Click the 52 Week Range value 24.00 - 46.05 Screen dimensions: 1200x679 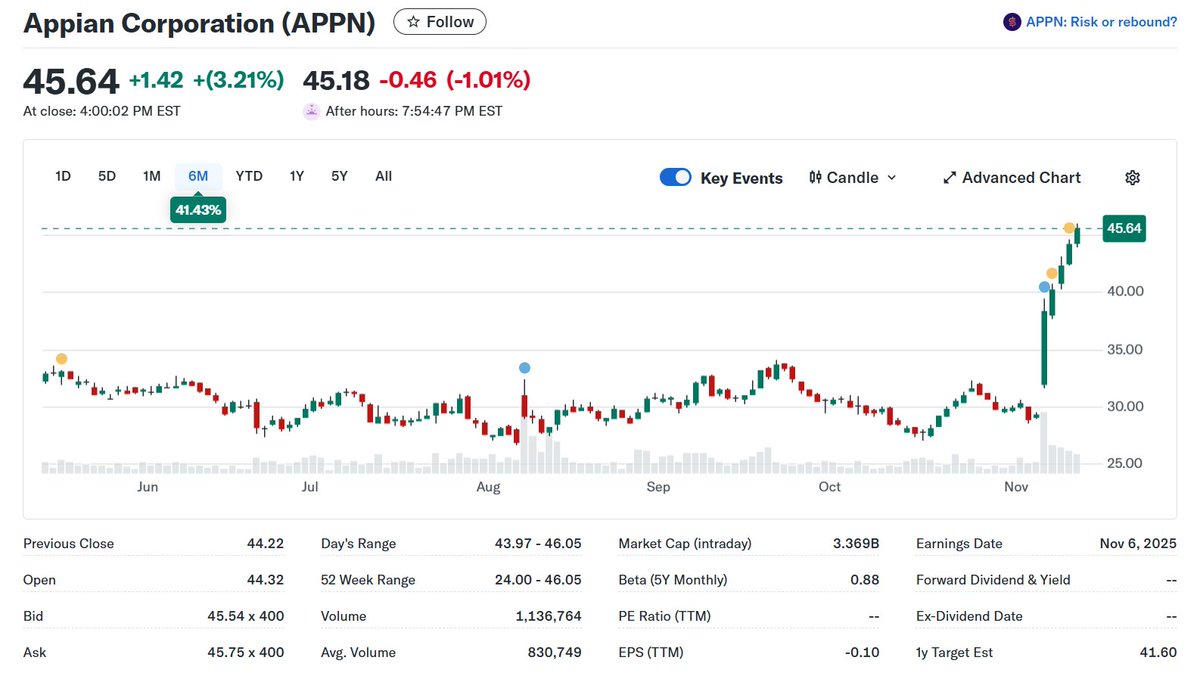tap(538, 580)
